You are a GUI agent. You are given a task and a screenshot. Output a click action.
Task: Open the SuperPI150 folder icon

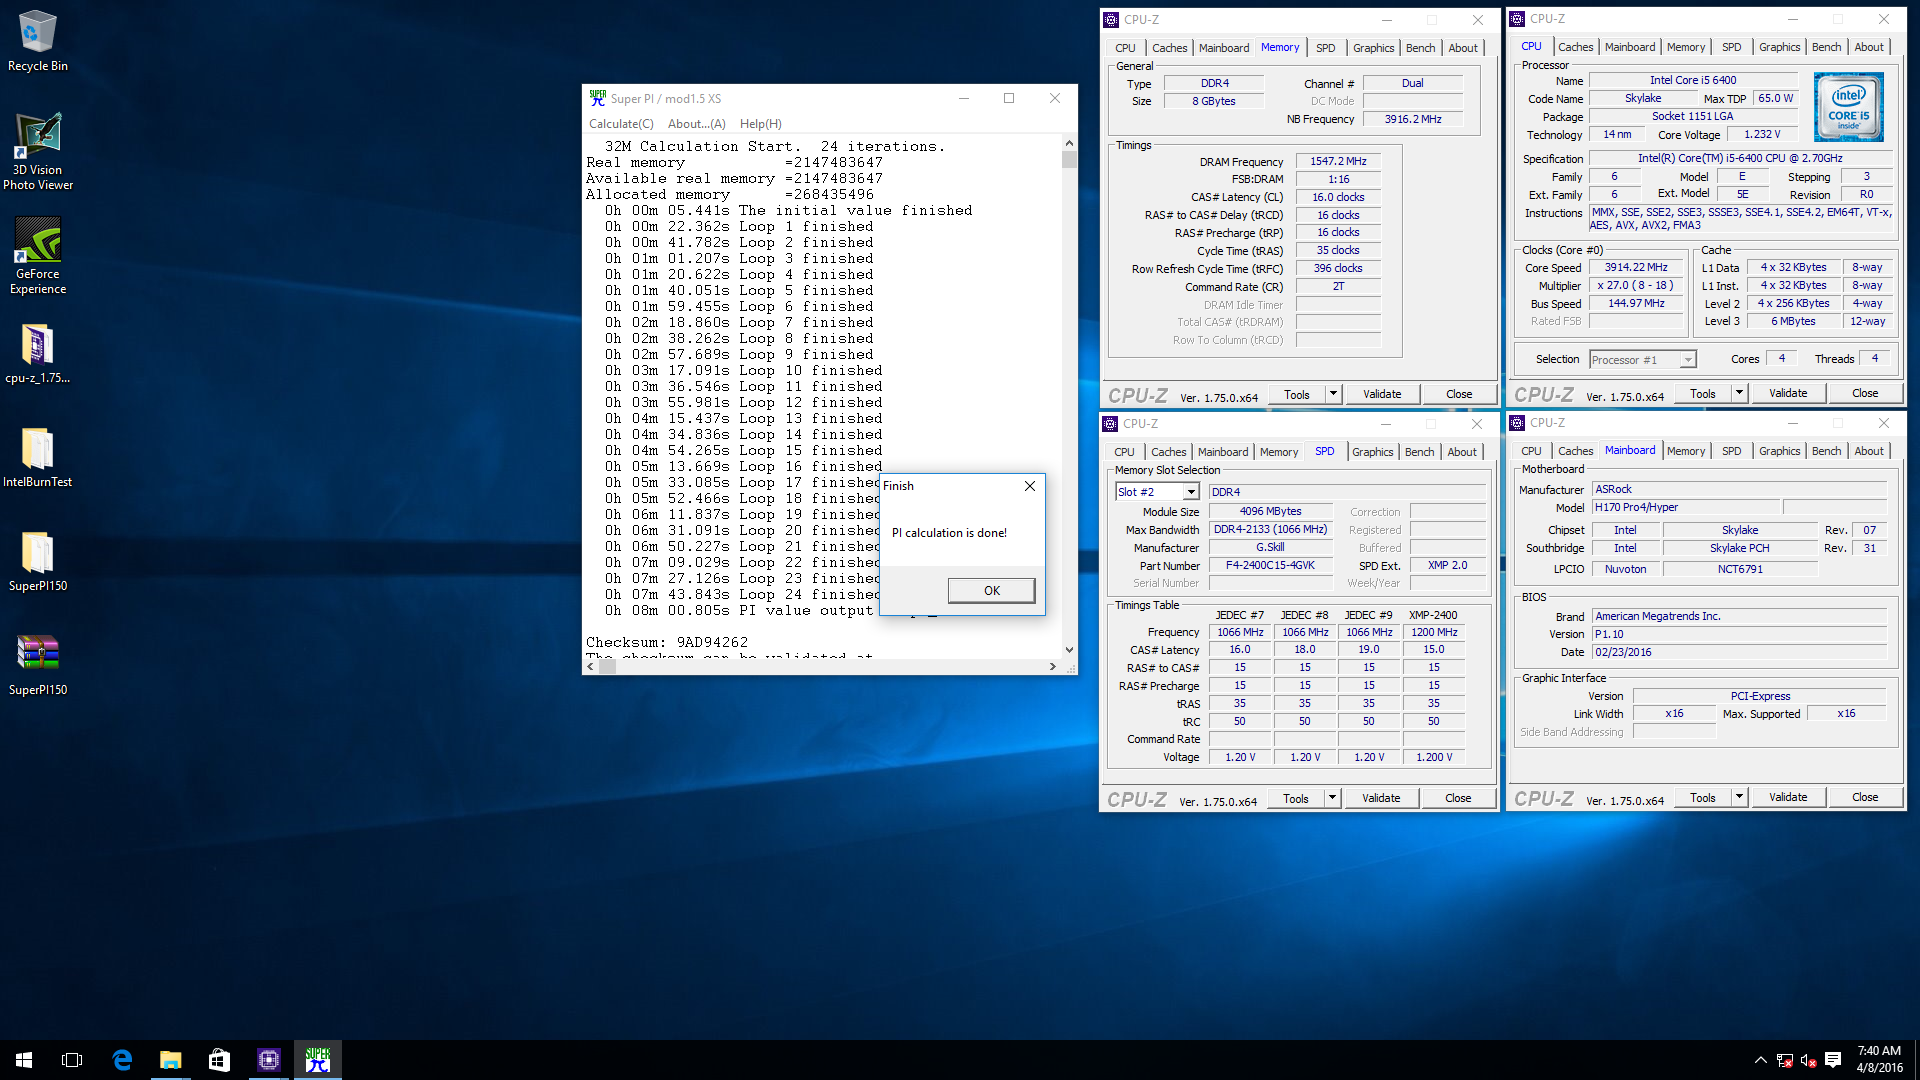click(38, 562)
